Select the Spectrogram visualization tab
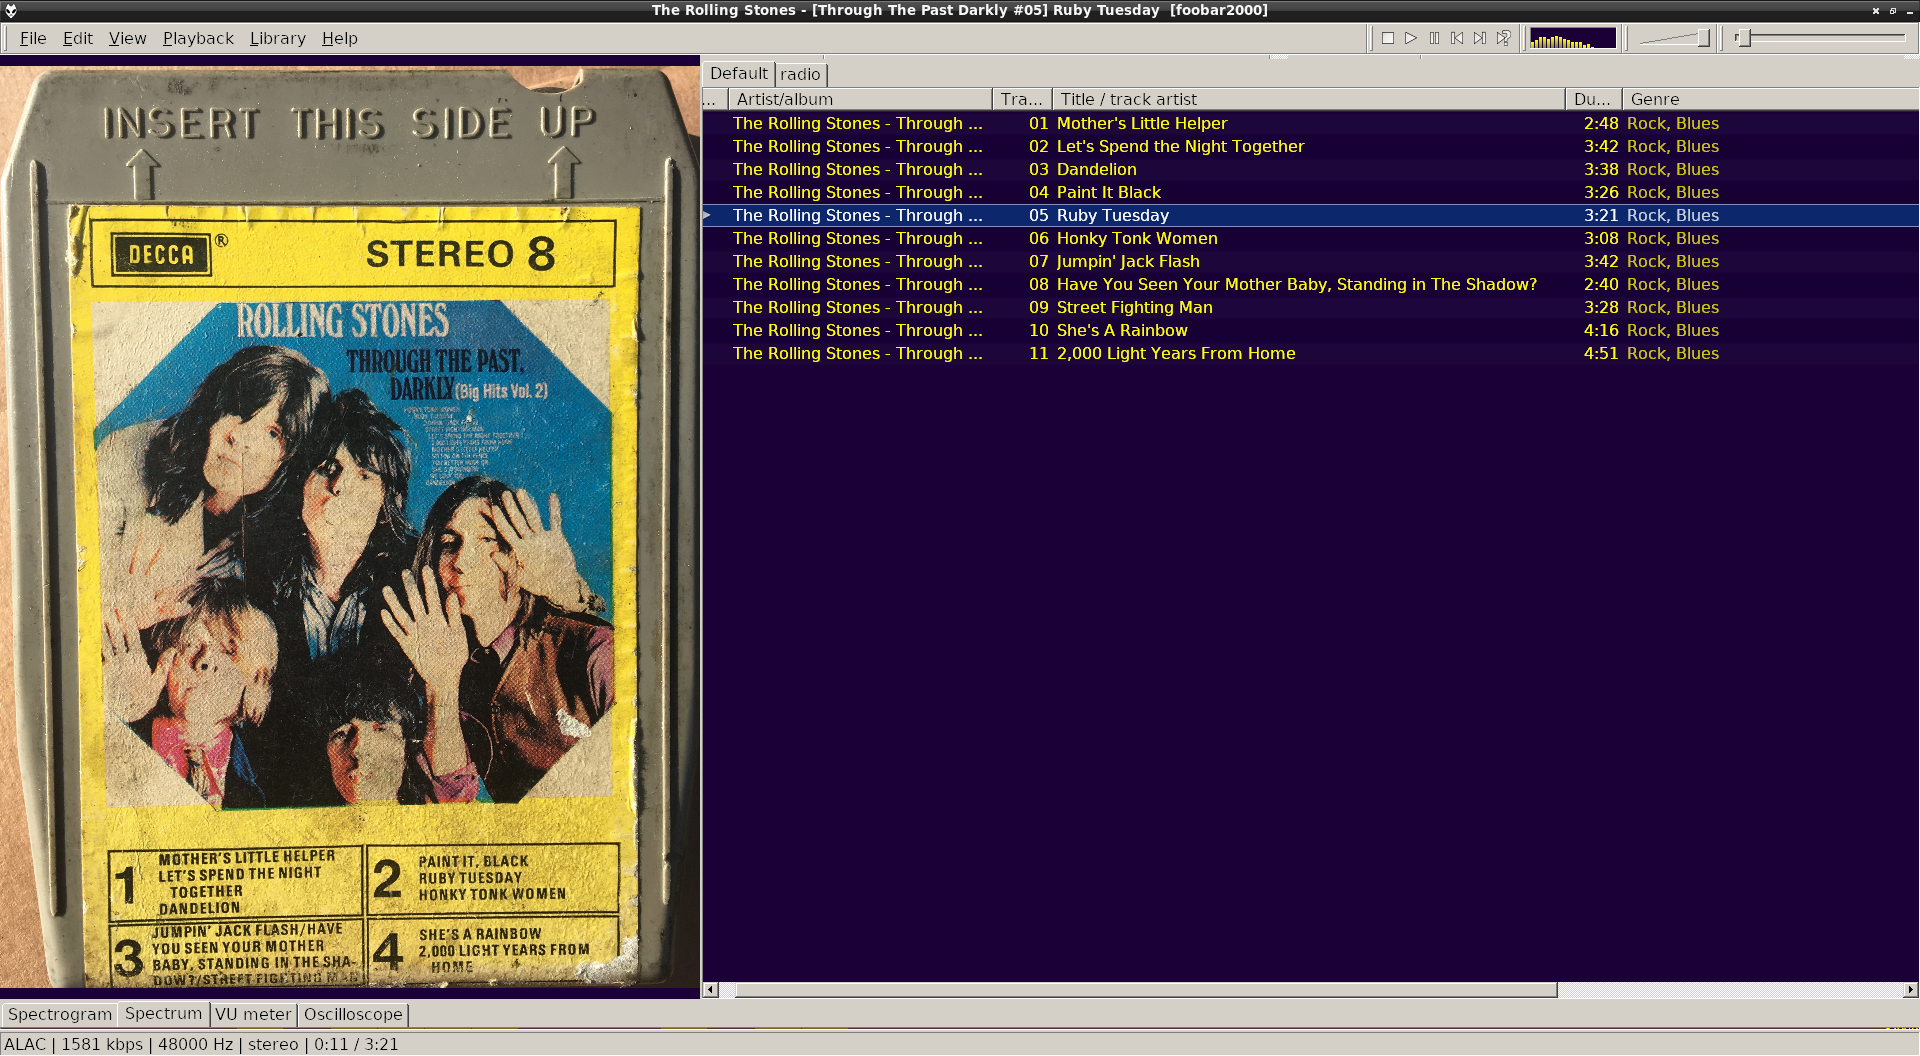Screen dimensions: 1920x1056 pyautogui.click(x=60, y=1014)
